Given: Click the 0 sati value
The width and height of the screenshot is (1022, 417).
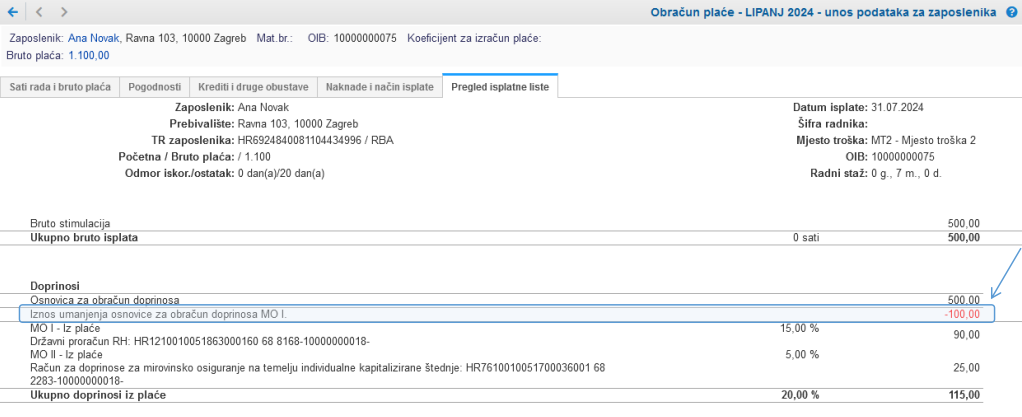Looking at the screenshot, I should (806, 238).
